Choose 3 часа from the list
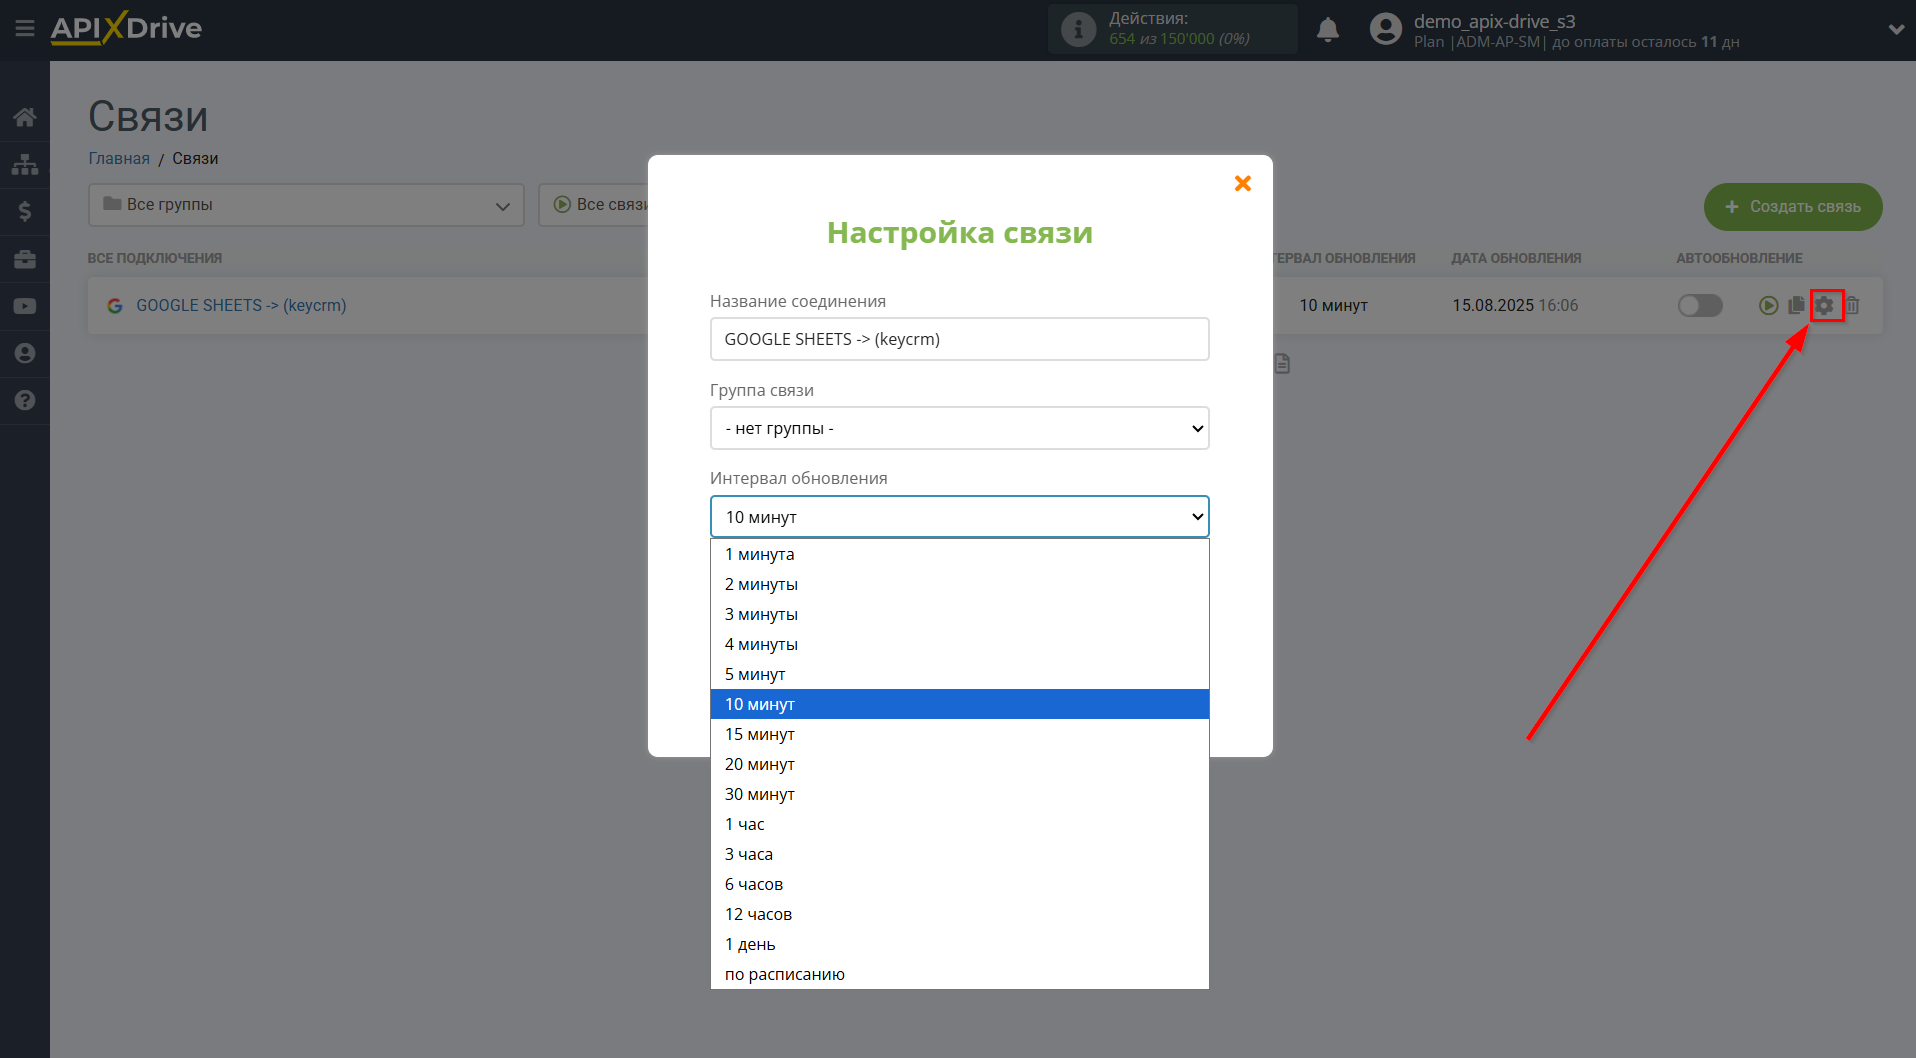 point(959,854)
